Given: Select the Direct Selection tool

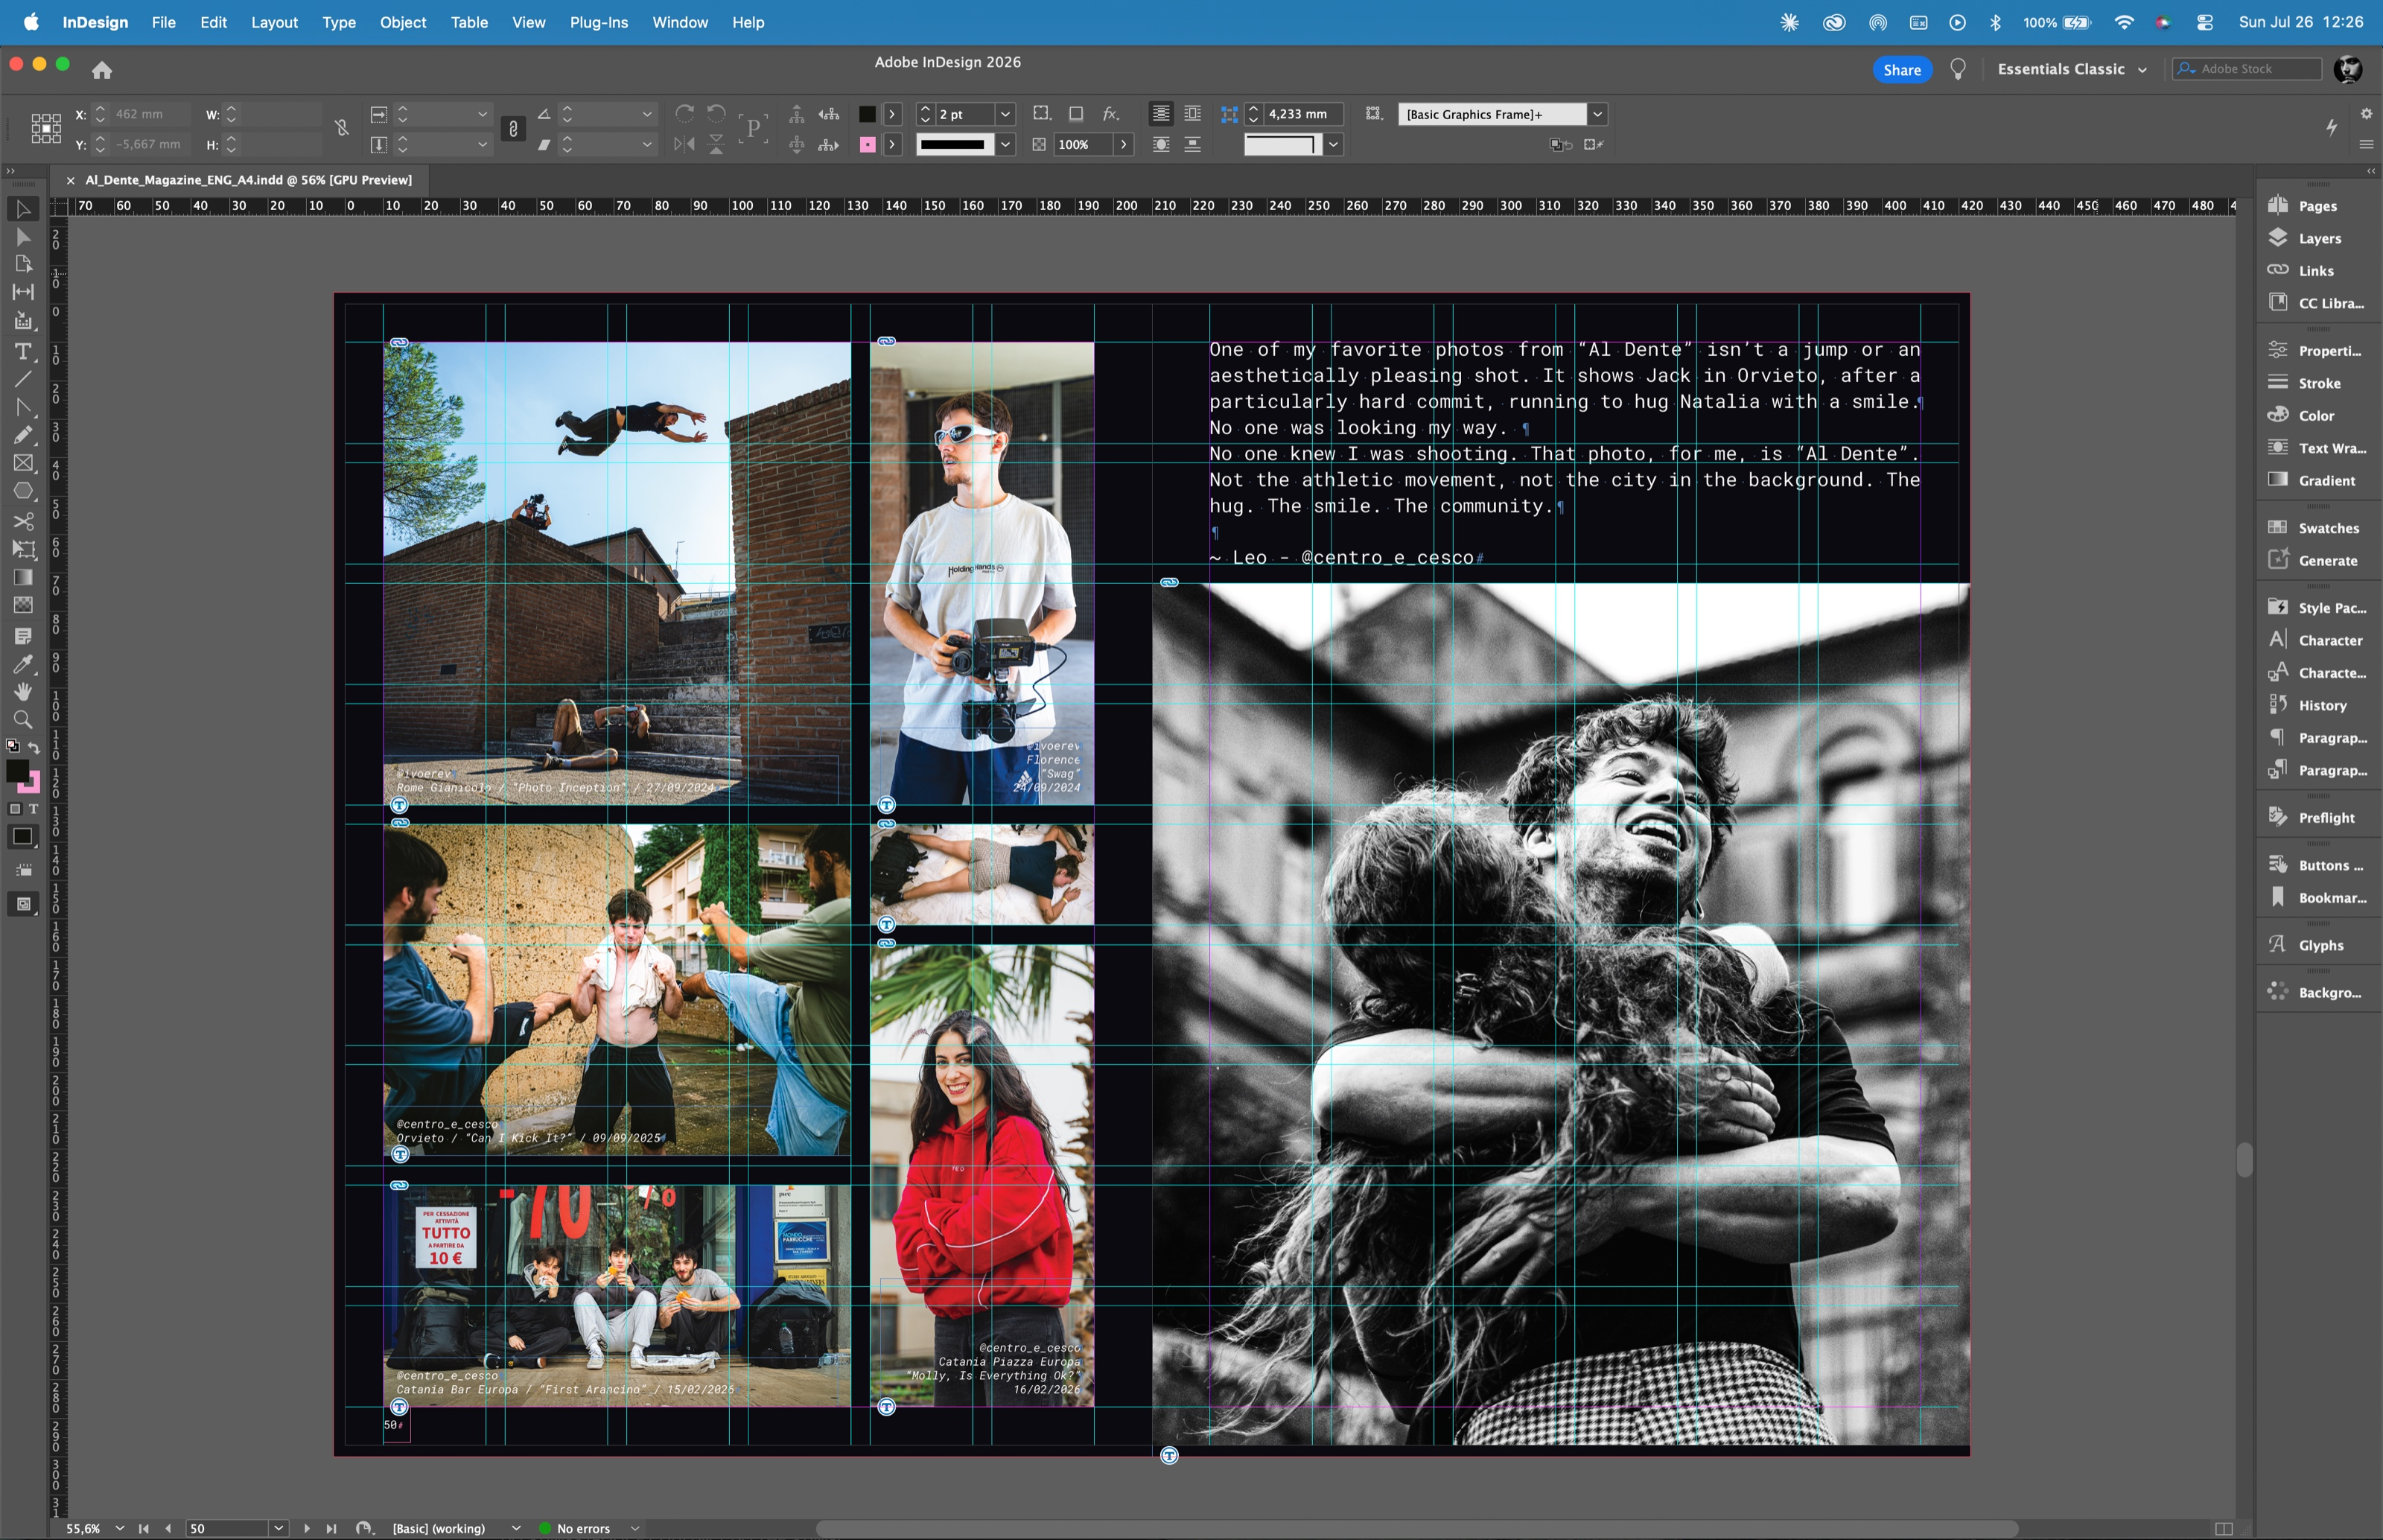Looking at the screenshot, I should tap(22, 237).
